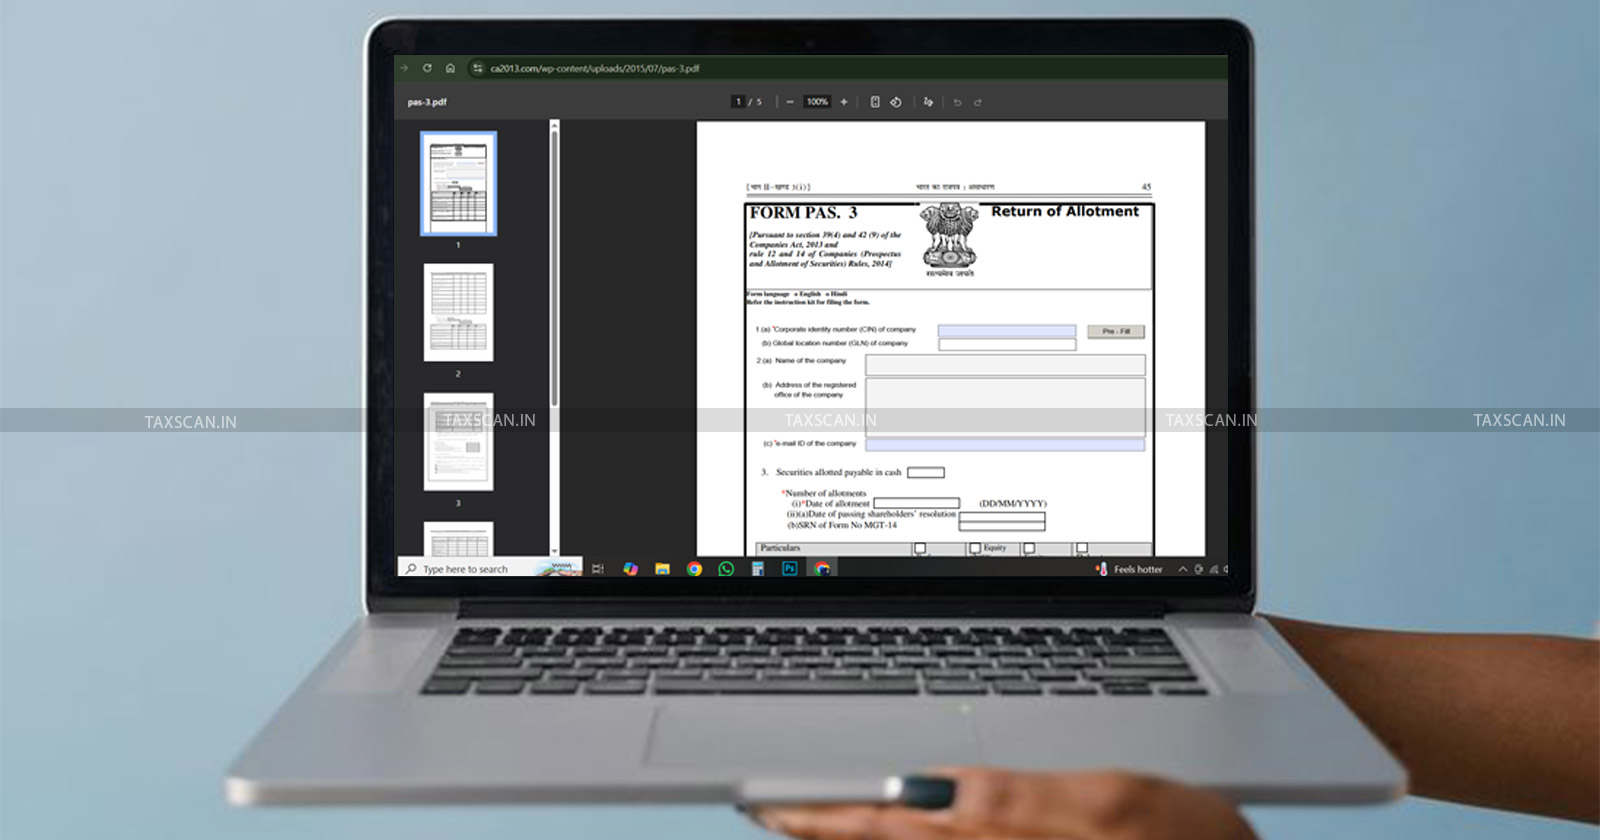Tick first checkbox beside Particulars header
This screenshot has height=840, width=1600.
click(x=920, y=548)
